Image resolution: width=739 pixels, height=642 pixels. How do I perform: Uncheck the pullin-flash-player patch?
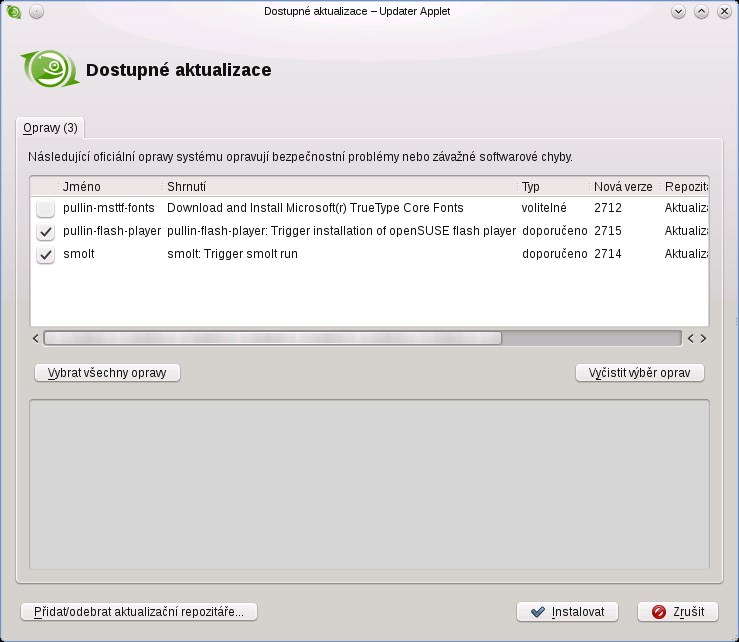tap(45, 231)
